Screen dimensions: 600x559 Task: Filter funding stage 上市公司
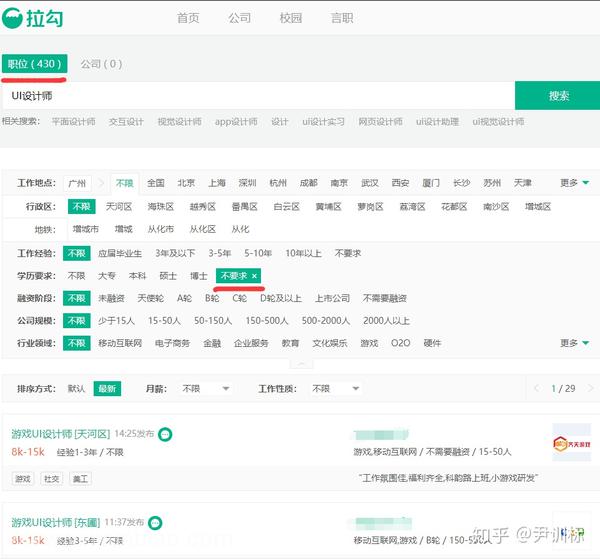coord(332,298)
